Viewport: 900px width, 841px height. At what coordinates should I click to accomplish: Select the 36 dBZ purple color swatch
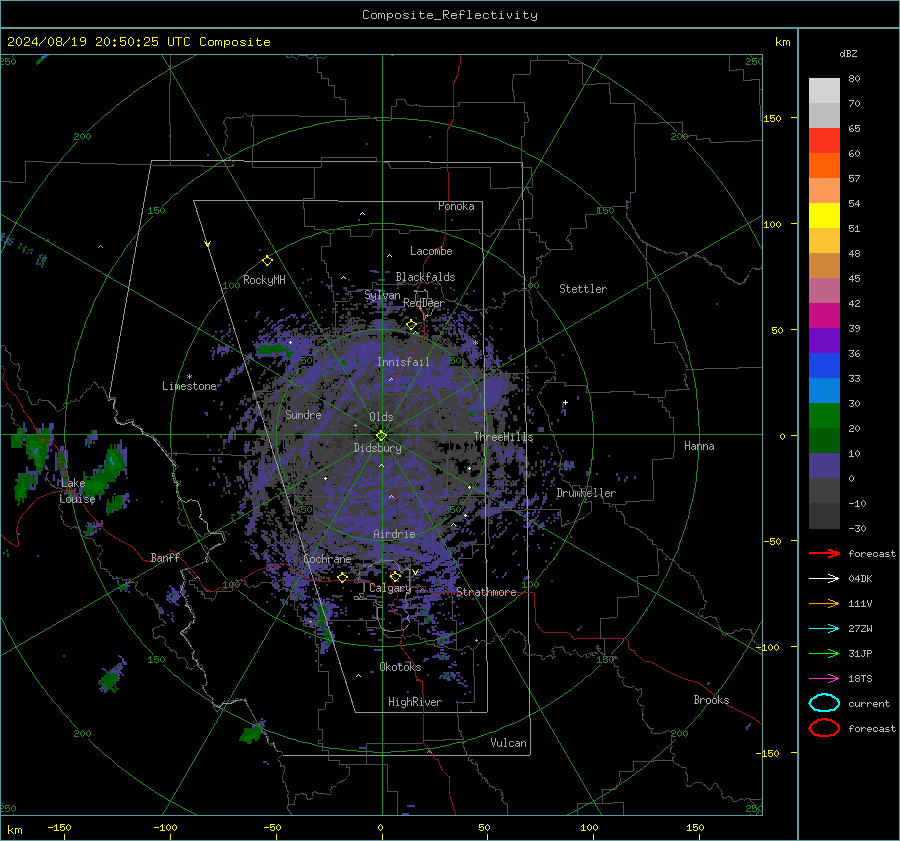(824, 340)
